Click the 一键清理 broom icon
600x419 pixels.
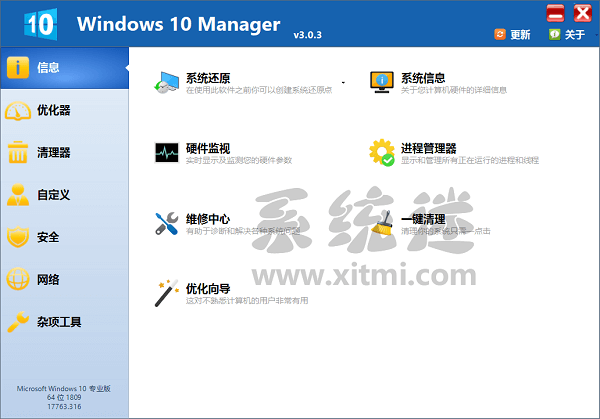(x=383, y=223)
